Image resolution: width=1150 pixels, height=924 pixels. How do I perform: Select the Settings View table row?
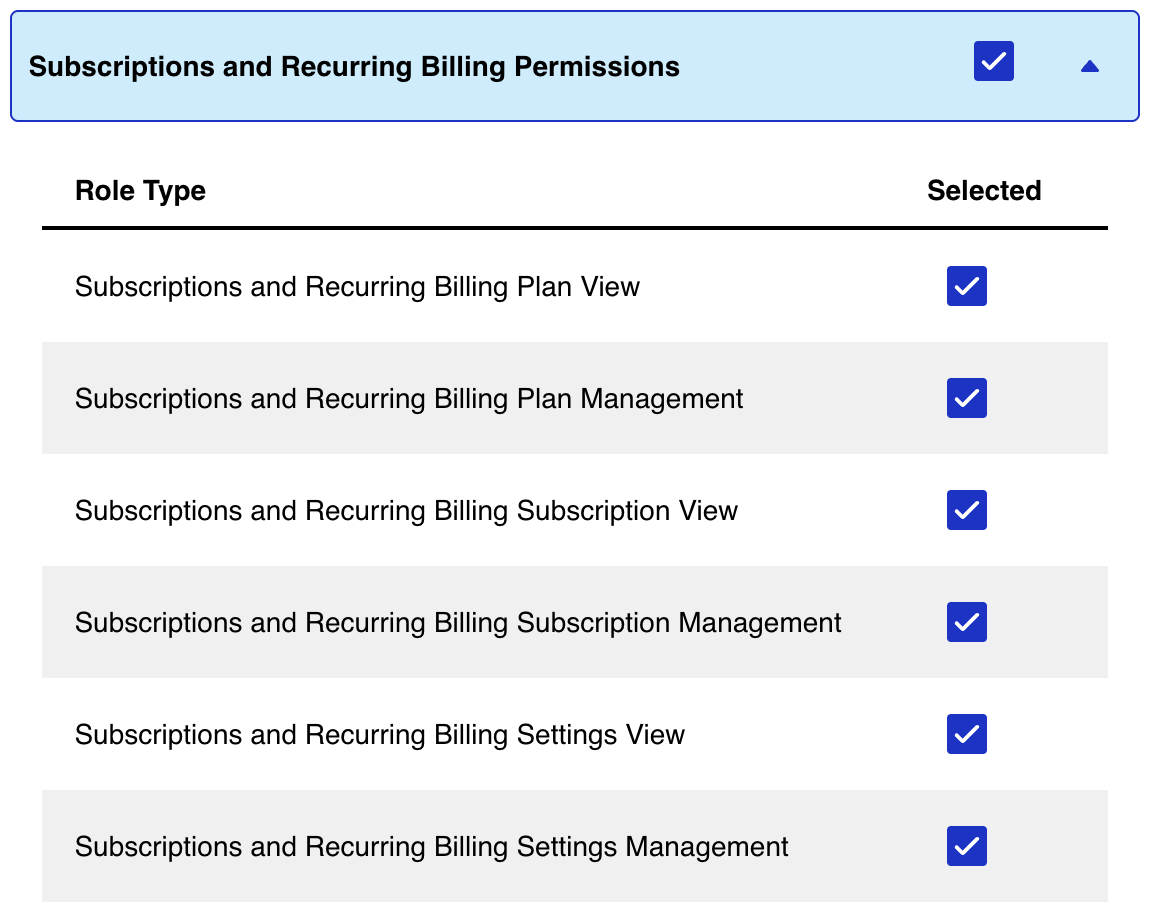coord(380,734)
